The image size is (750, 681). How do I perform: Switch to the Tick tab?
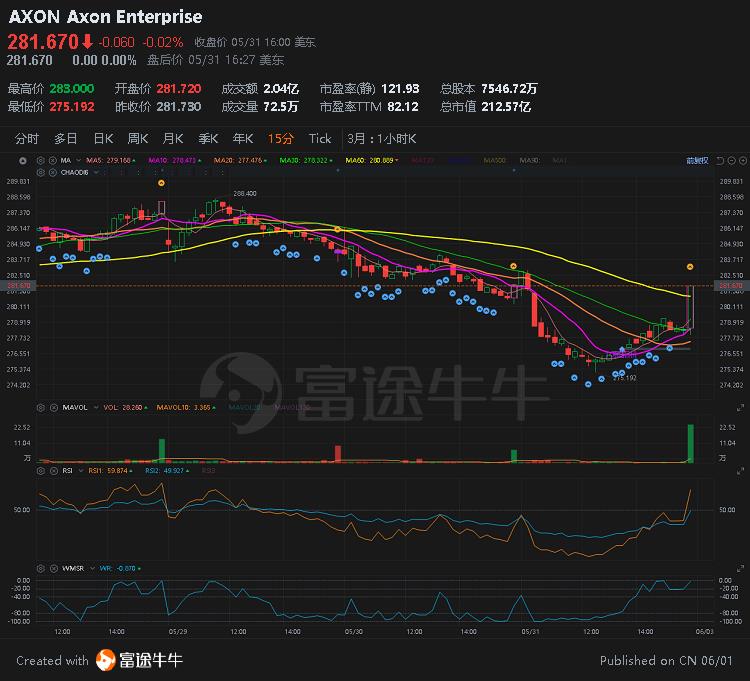pyautogui.click(x=320, y=139)
